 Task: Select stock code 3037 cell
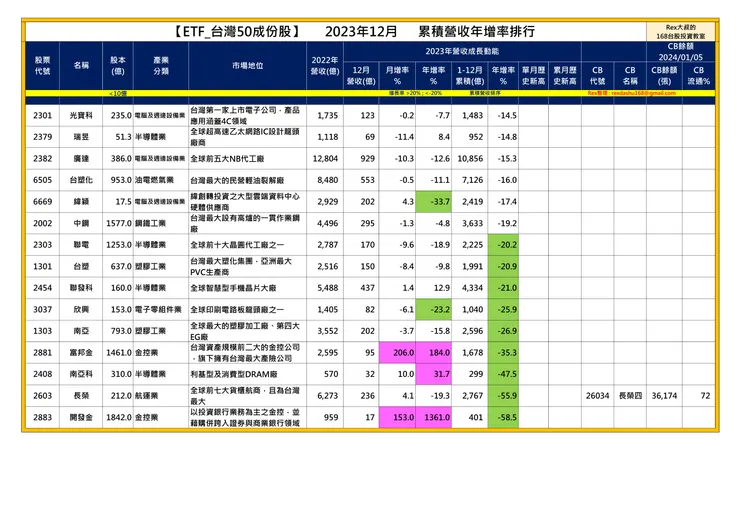click(42, 309)
